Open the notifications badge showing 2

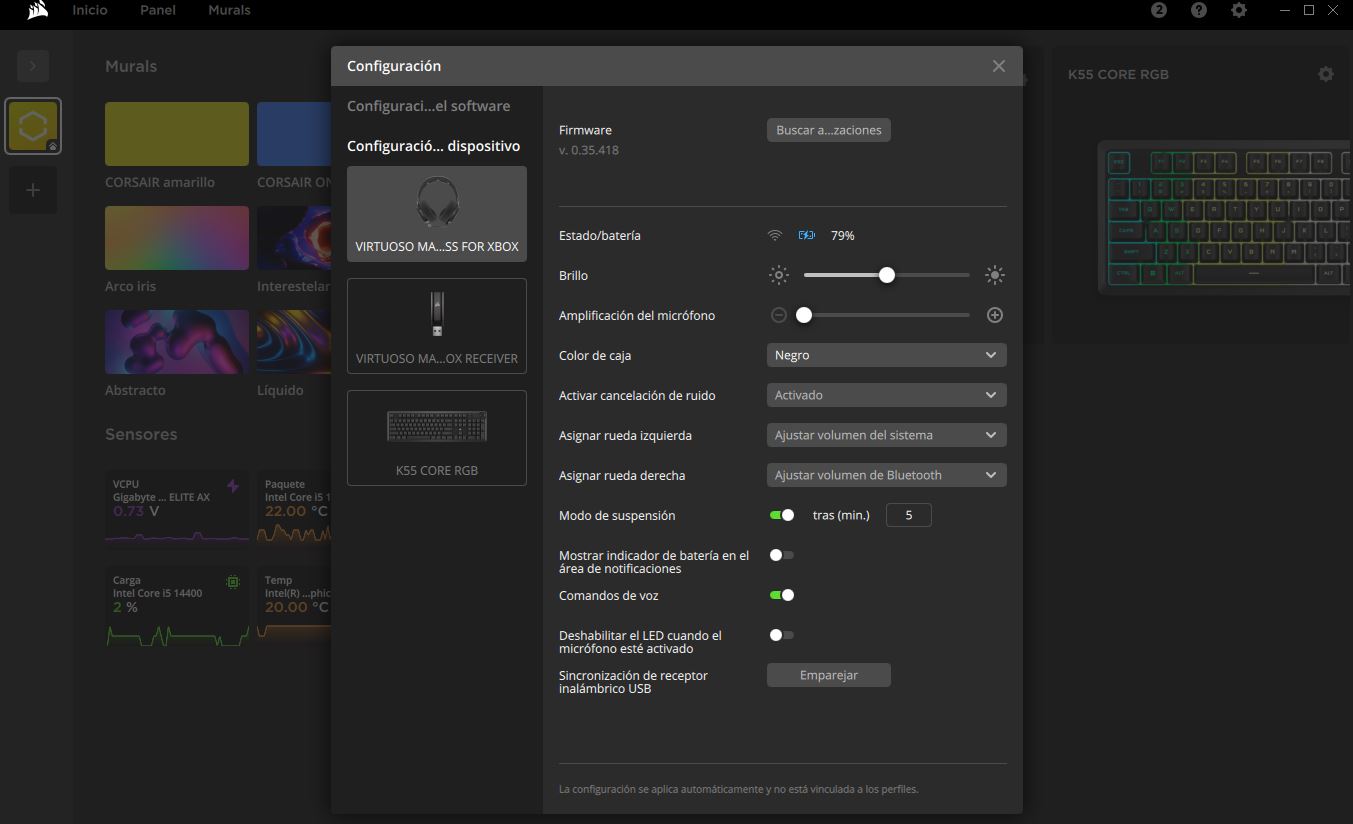click(x=1159, y=10)
